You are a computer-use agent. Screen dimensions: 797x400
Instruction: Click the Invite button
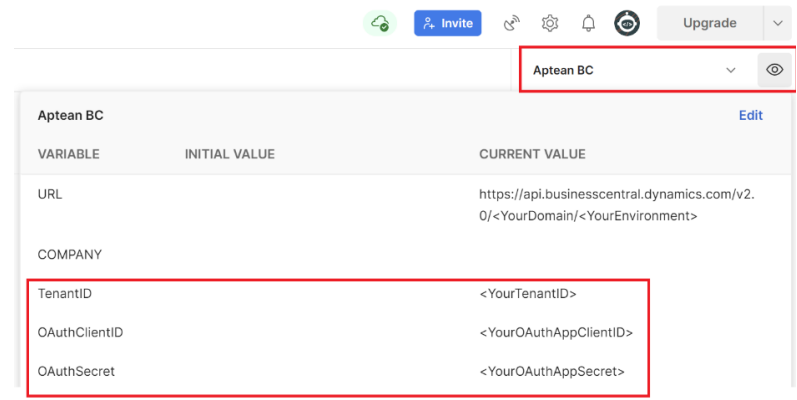(x=447, y=23)
